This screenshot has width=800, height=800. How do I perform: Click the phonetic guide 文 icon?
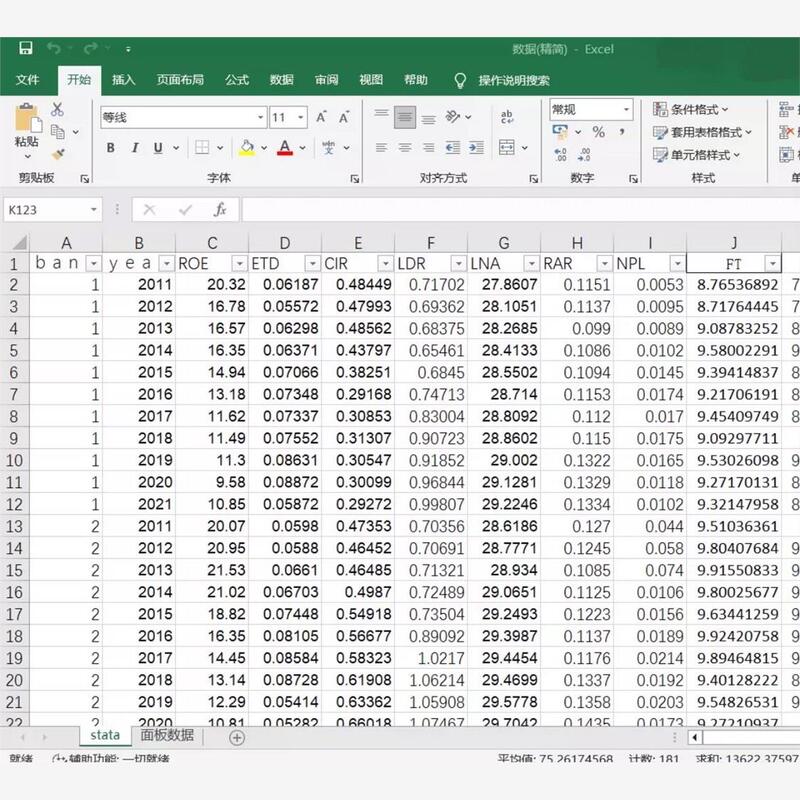329,147
